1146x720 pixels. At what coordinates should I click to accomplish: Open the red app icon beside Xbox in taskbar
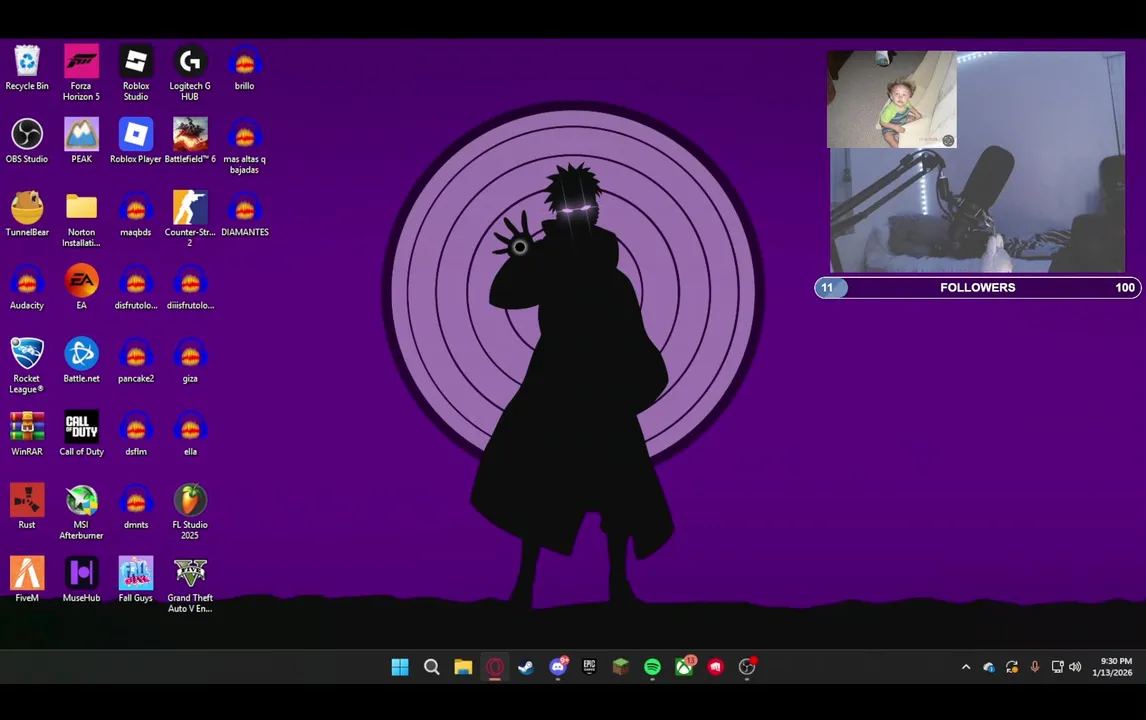[716, 667]
